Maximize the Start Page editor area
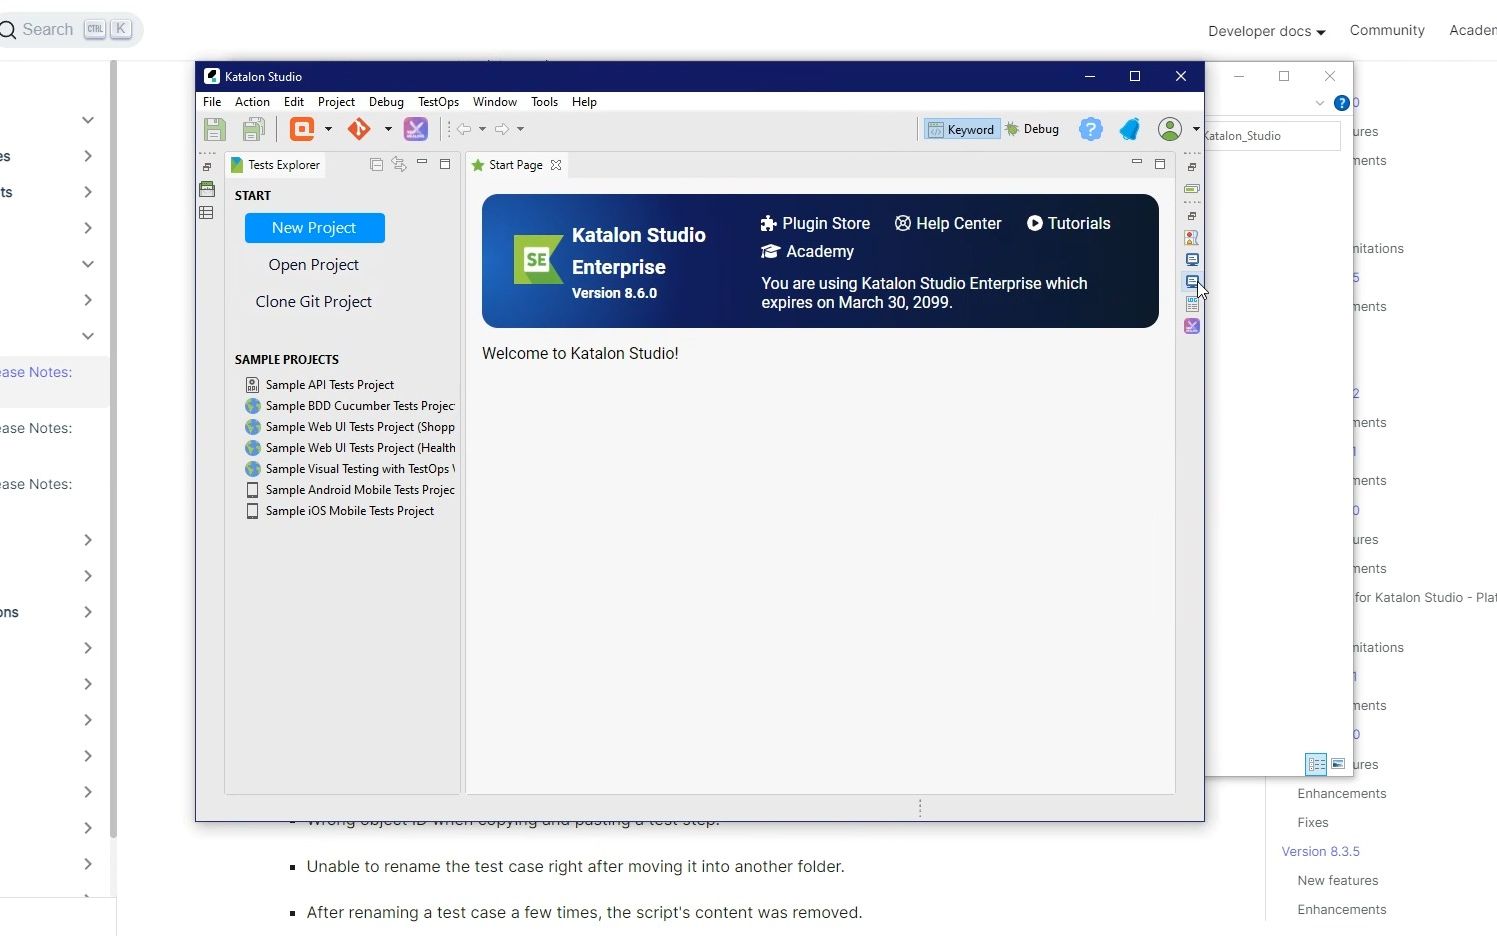Screen dimensions: 1497x936 point(1160,164)
